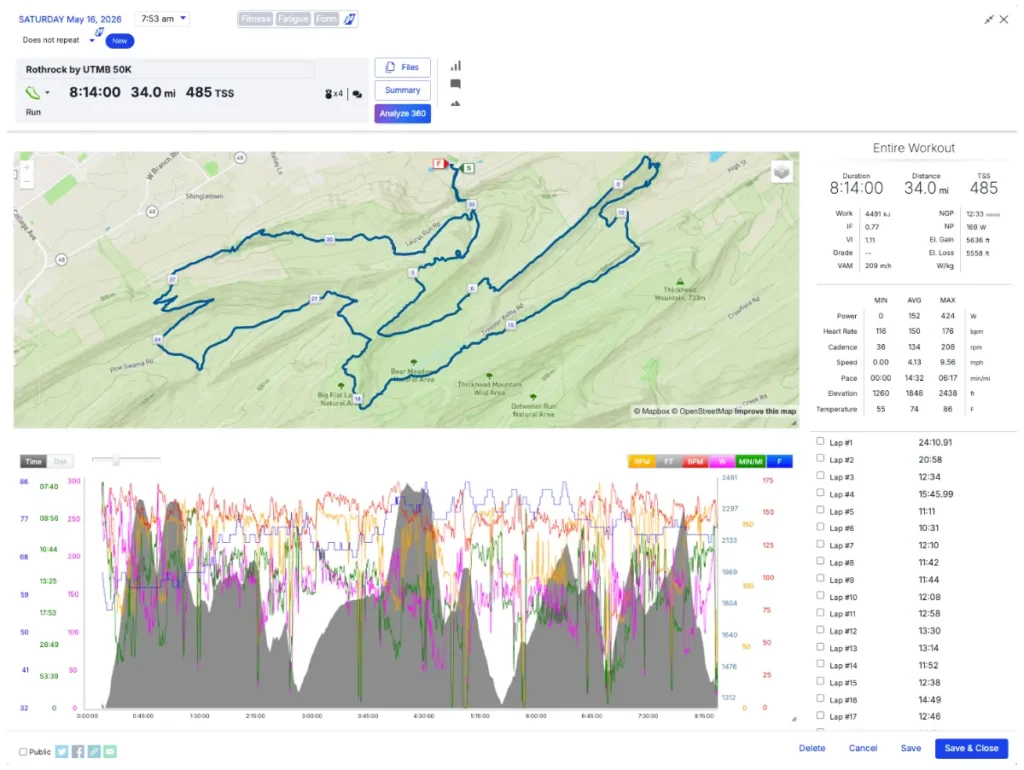Open the chat bubbles icon in workout header
The image size is (1024, 770).
point(357,94)
